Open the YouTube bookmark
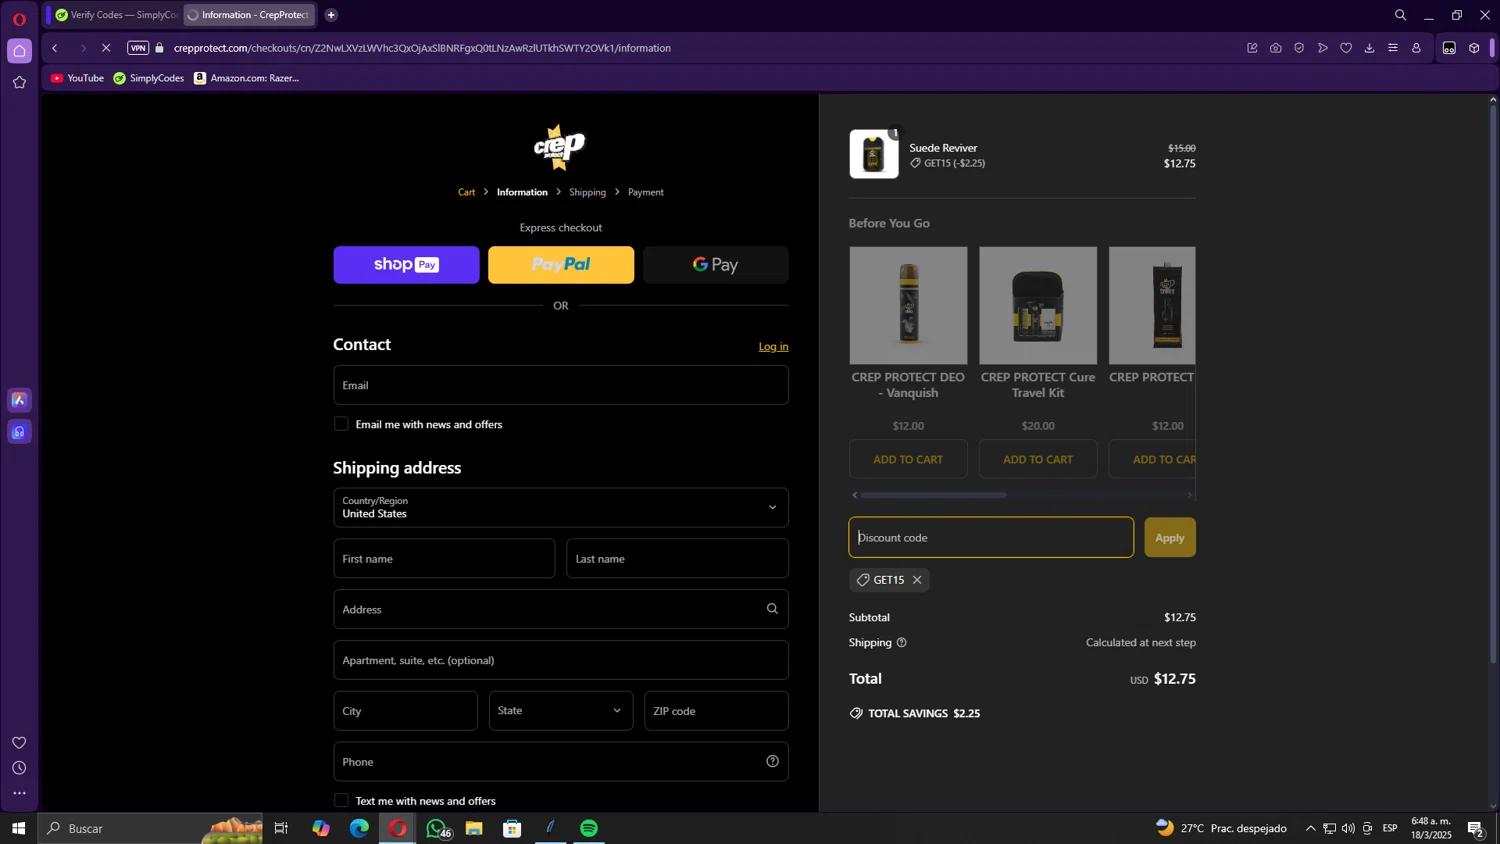The height and width of the screenshot is (844, 1500). (x=77, y=78)
